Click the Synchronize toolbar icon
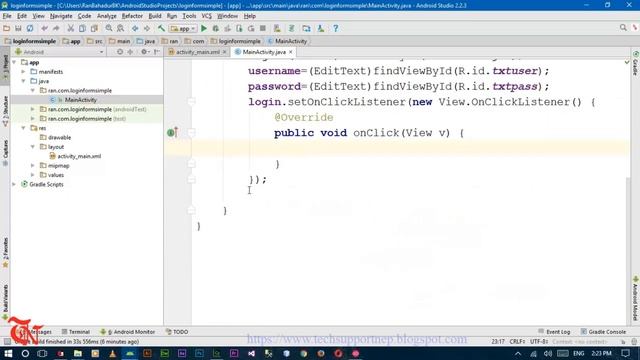The image size is (640, 360). coord(30,28)
